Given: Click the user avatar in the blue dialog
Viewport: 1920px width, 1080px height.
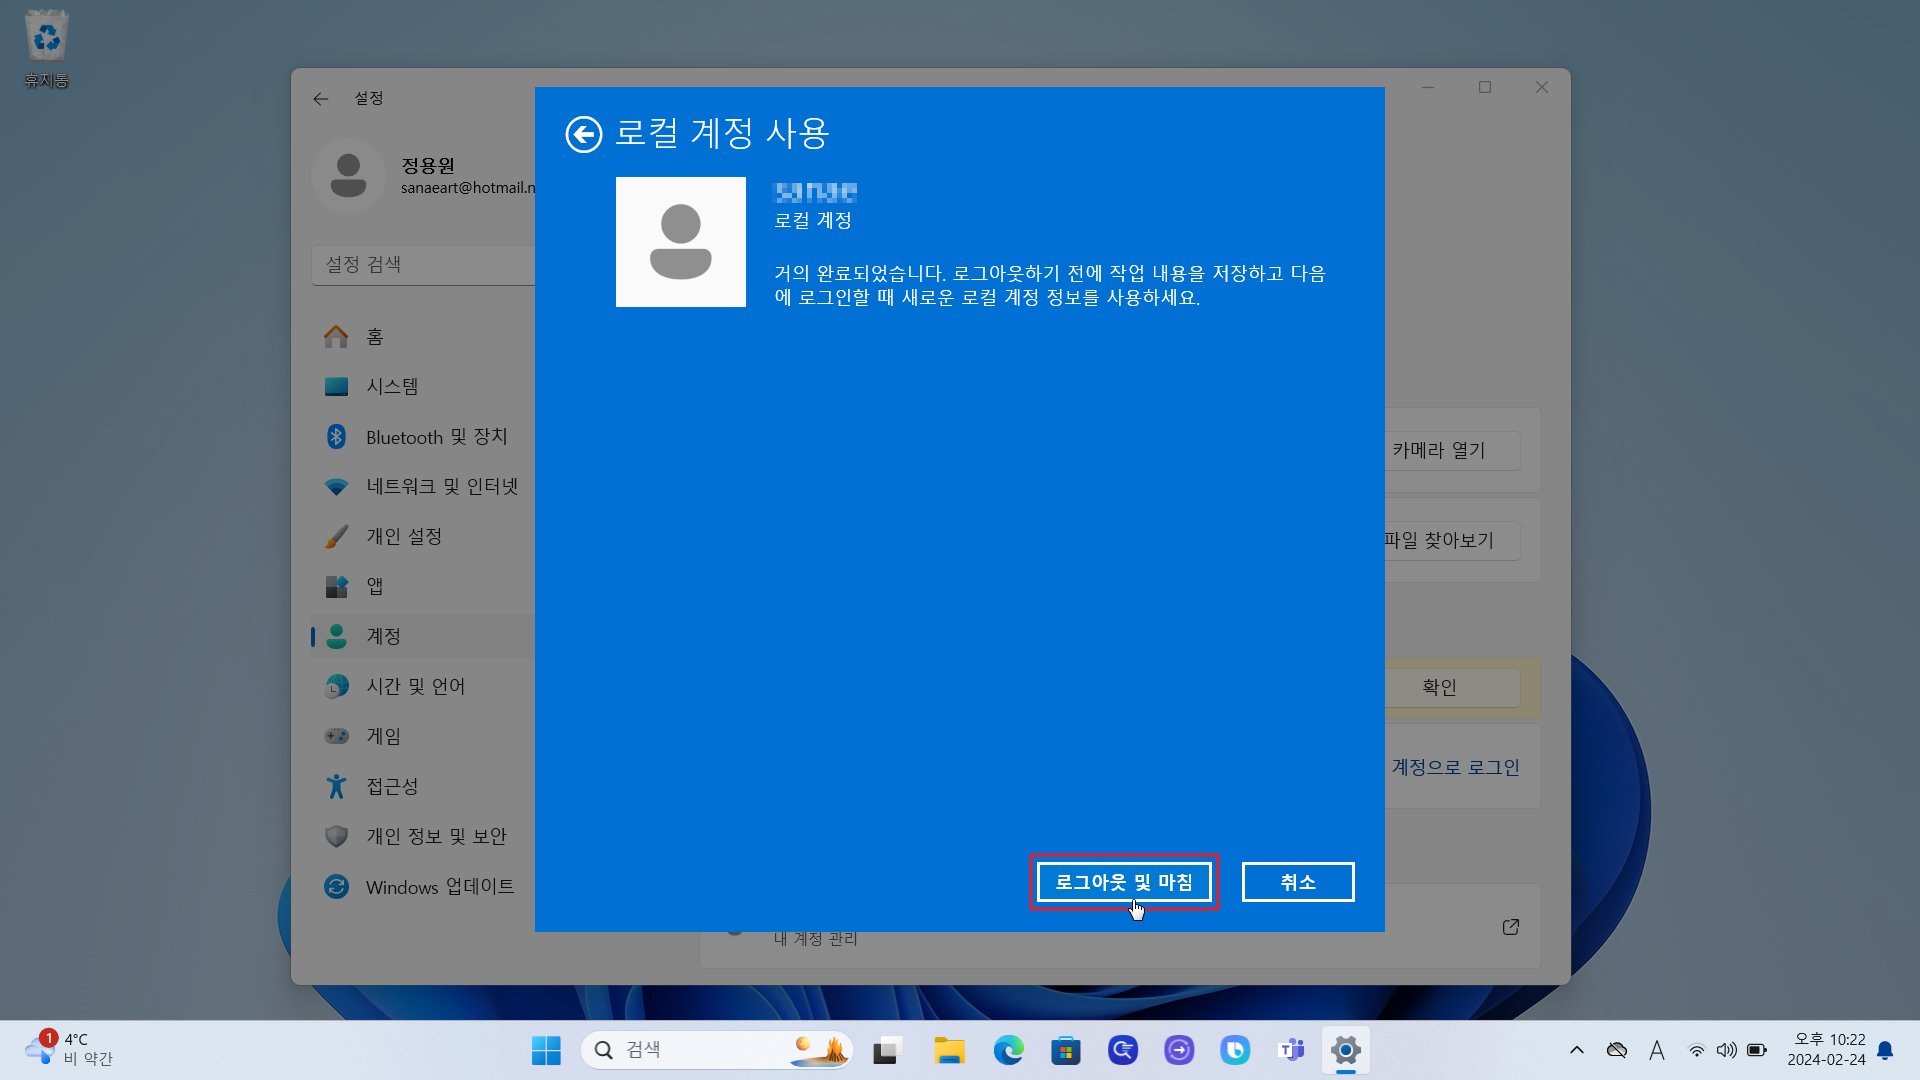Looking at the screenshot, I should click(680, 242).
